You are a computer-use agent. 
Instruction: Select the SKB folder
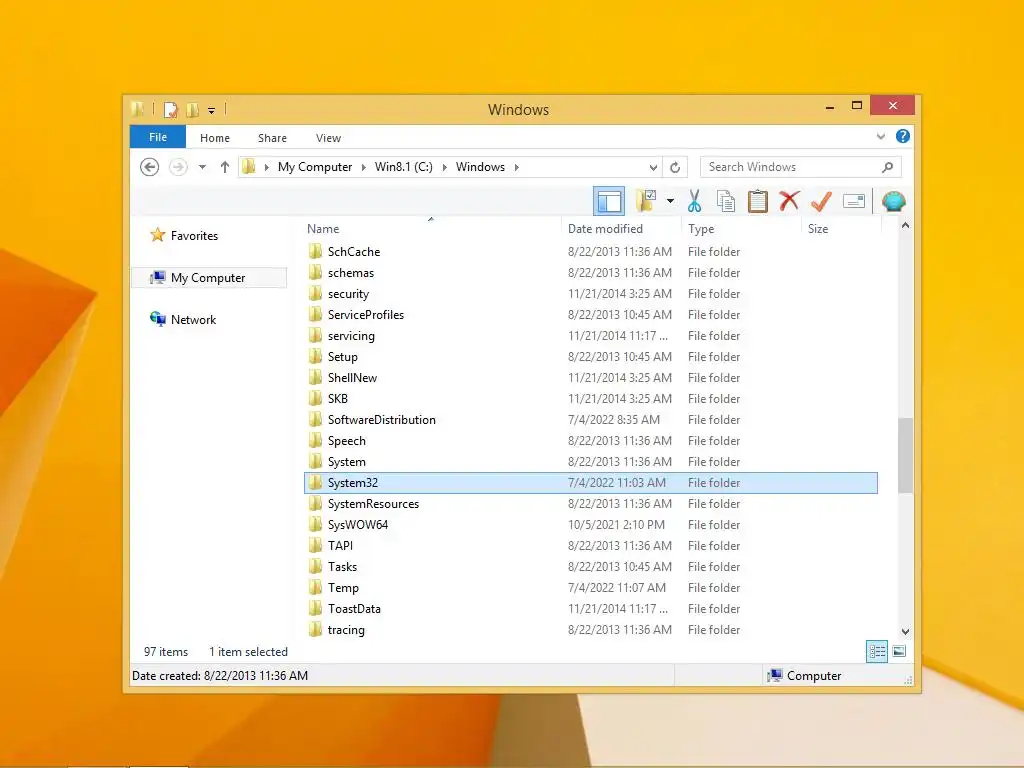pos(591,398)
